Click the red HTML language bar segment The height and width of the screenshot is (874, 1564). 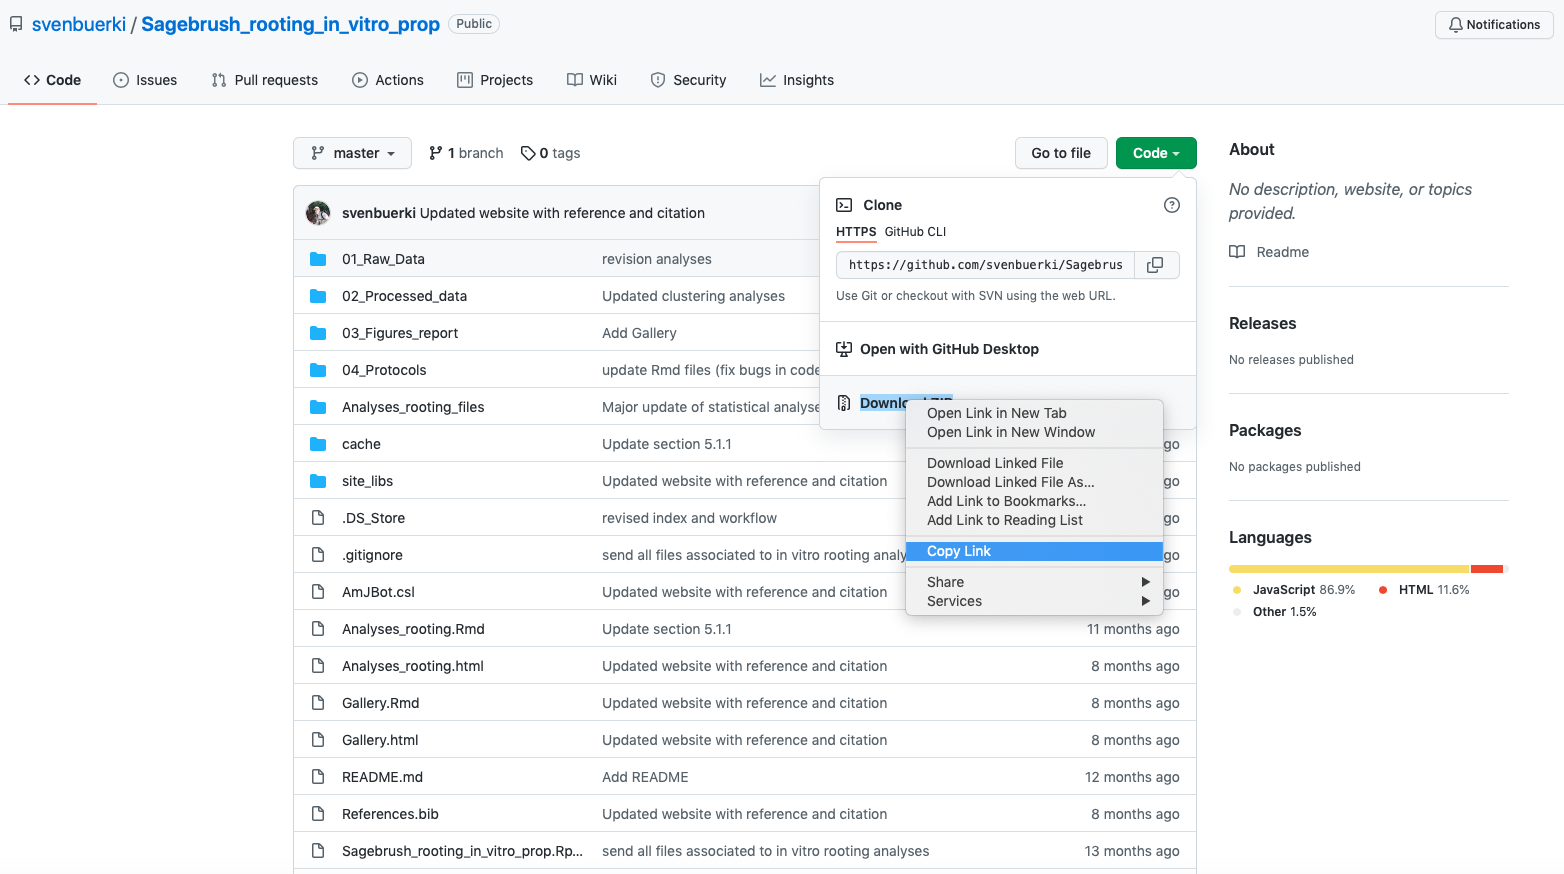tap(1487, 569)
